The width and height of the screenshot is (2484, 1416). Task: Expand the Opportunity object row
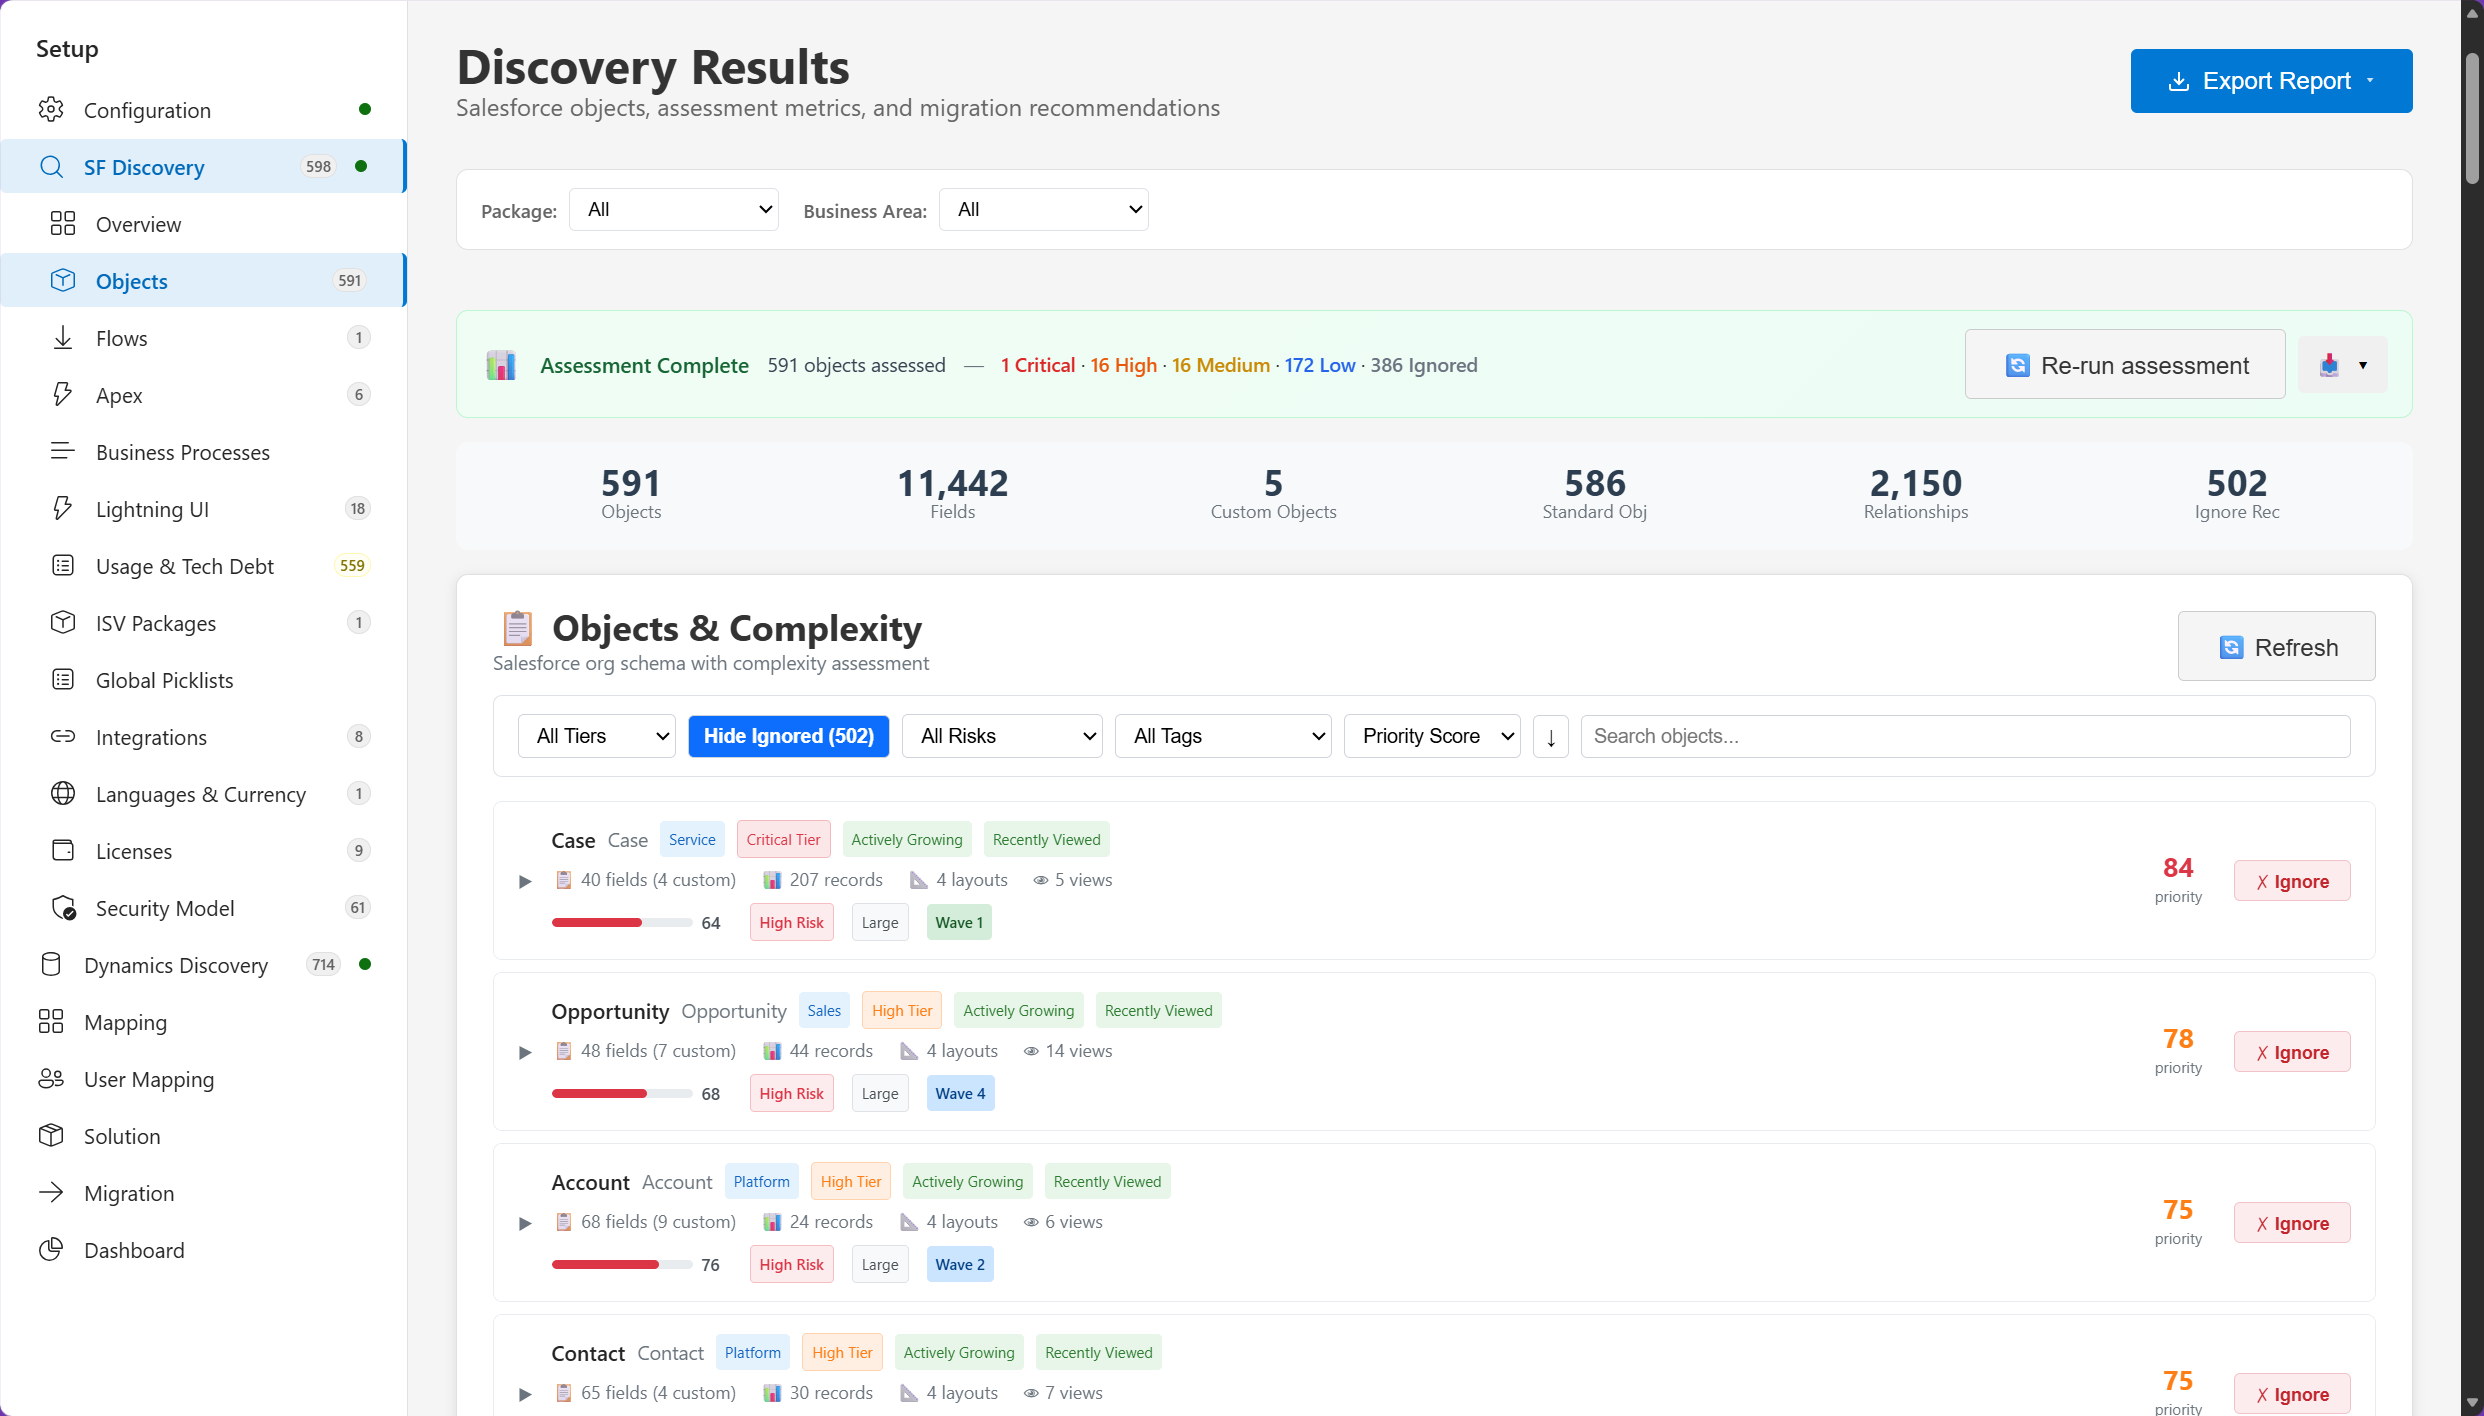pyautogui.click(x=524, y=1052)
